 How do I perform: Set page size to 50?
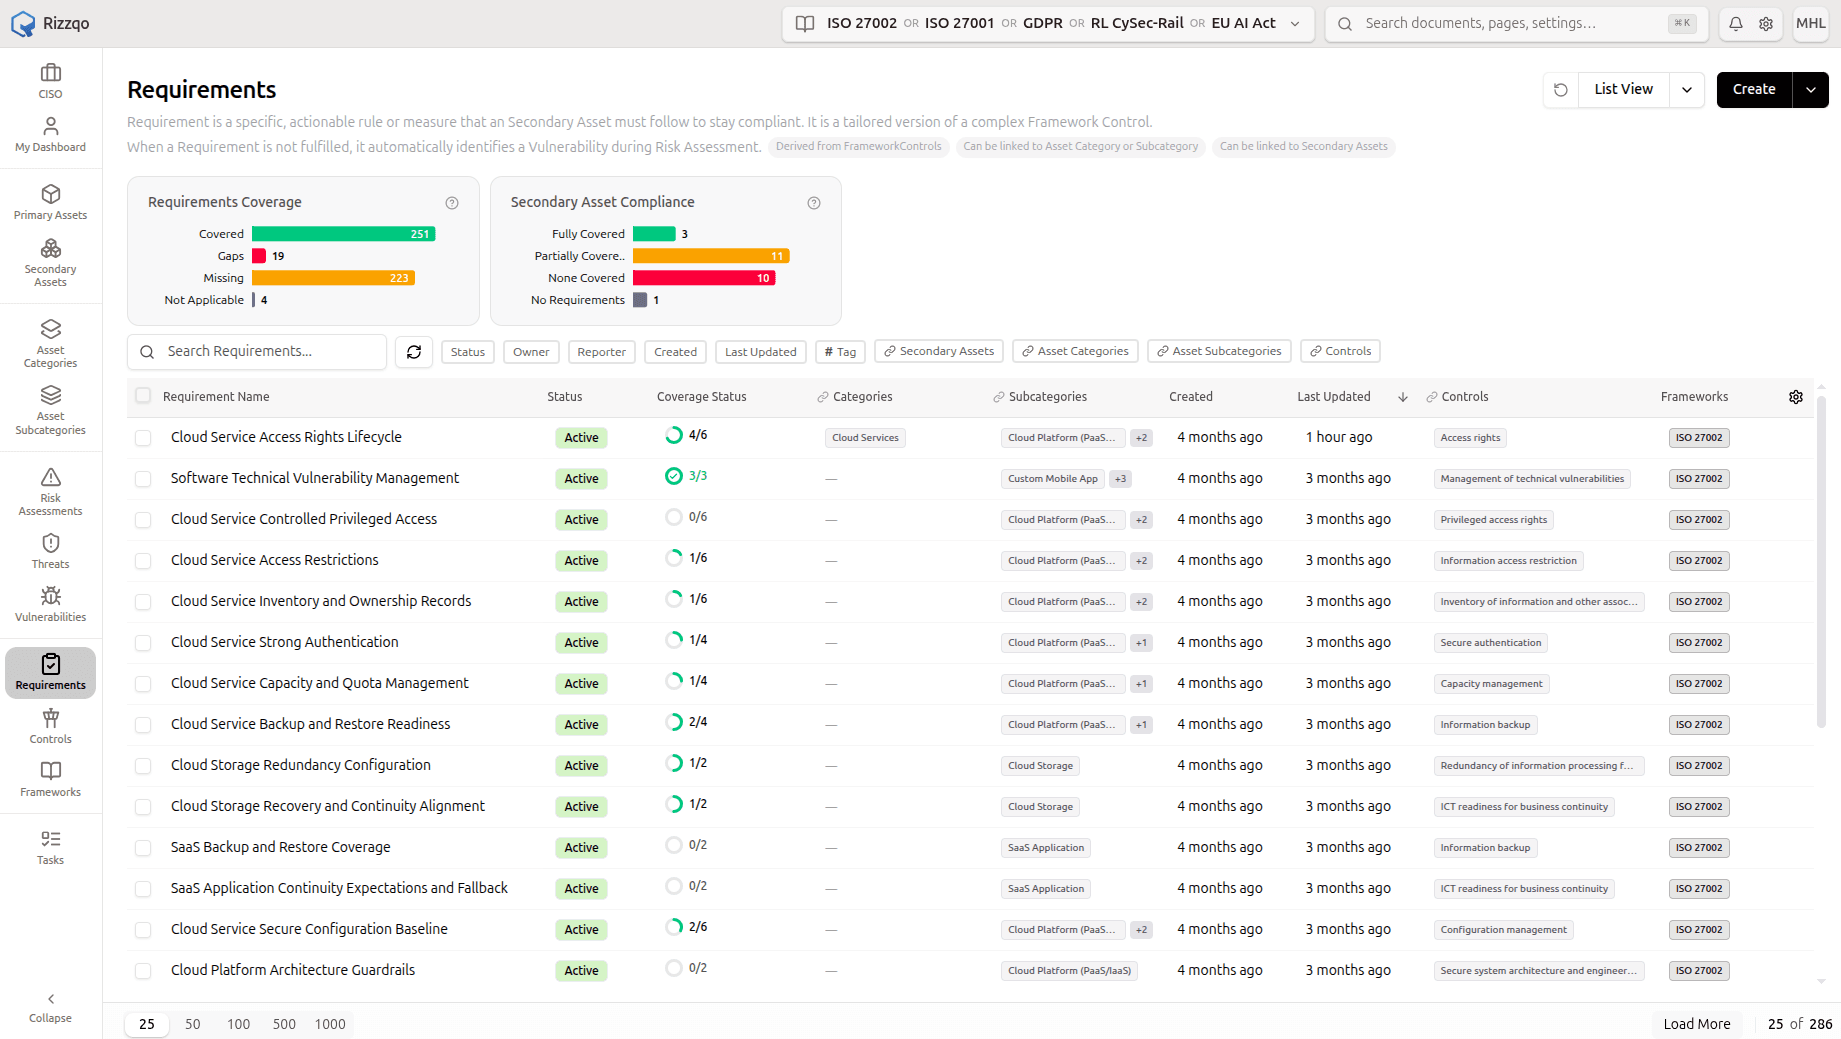(x=193, y=1024)
